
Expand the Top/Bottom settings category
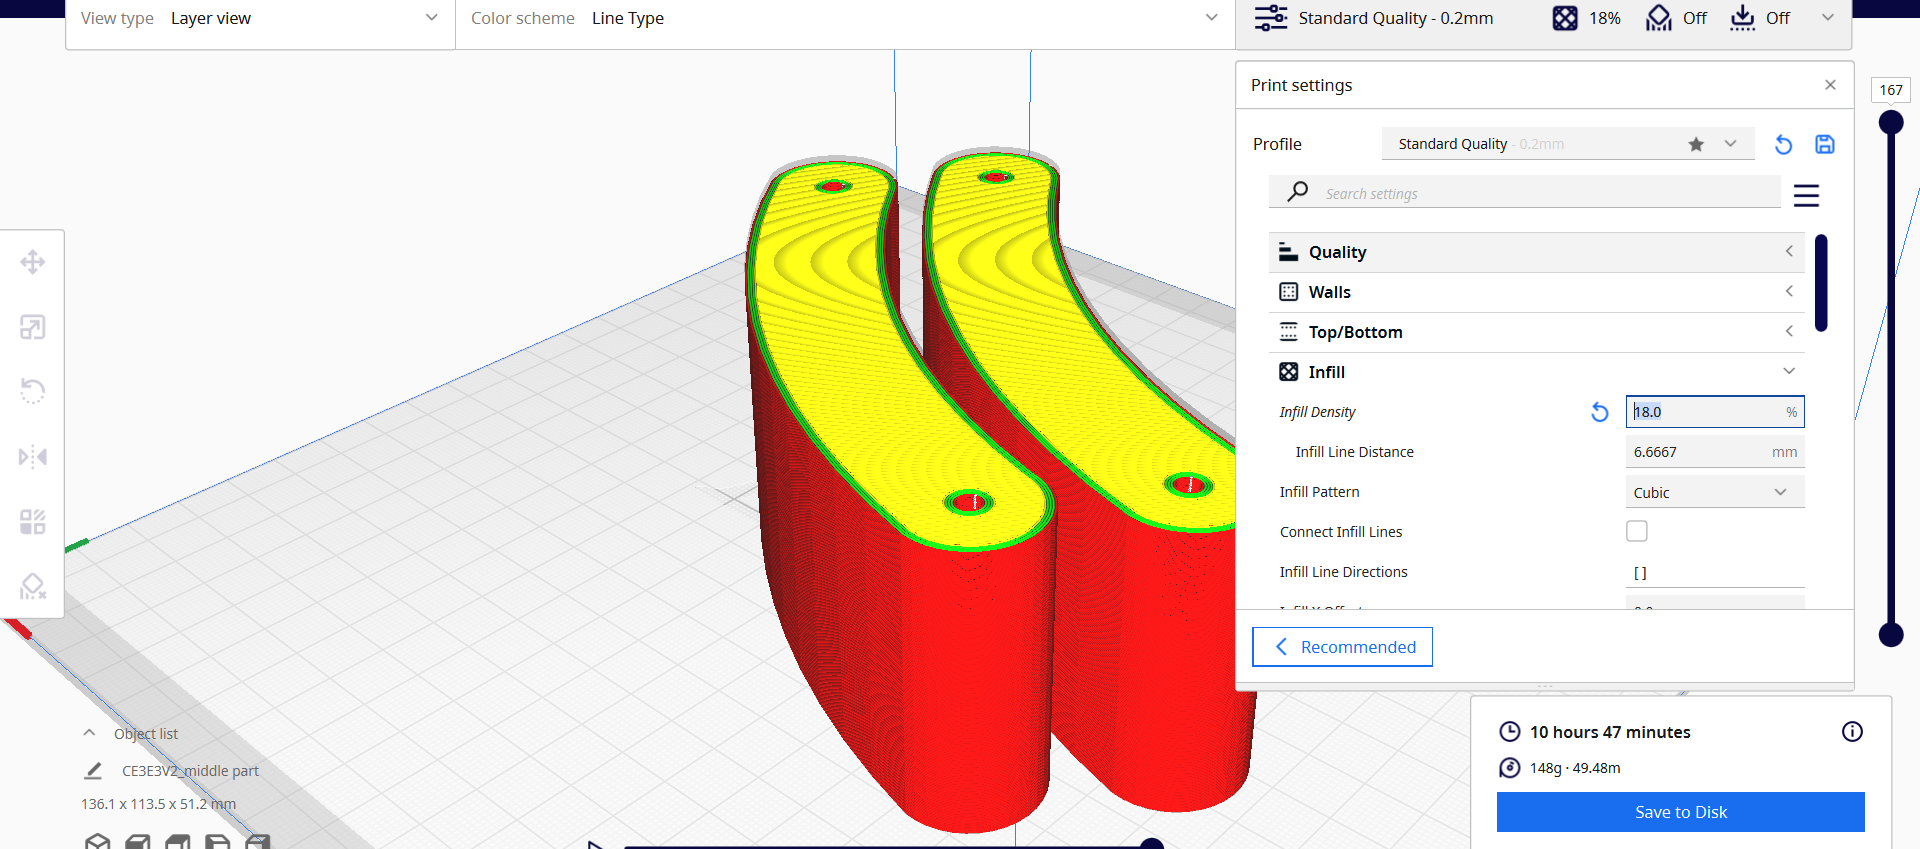(x=1536, y=332)
